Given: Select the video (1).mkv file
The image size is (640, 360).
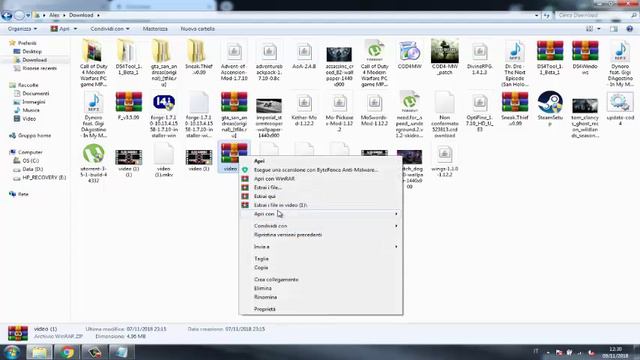Looking at the screenshot, I should [x=164, y=154].
